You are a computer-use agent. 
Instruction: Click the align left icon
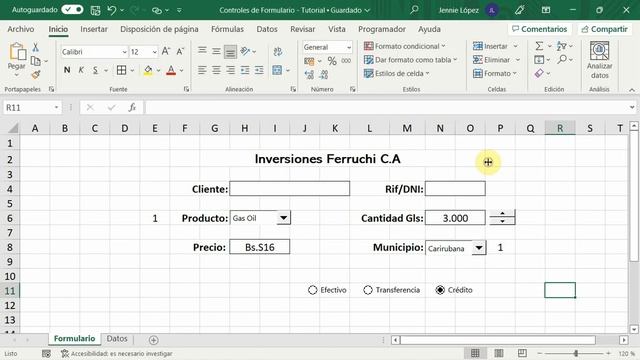(x=202, y=70)
